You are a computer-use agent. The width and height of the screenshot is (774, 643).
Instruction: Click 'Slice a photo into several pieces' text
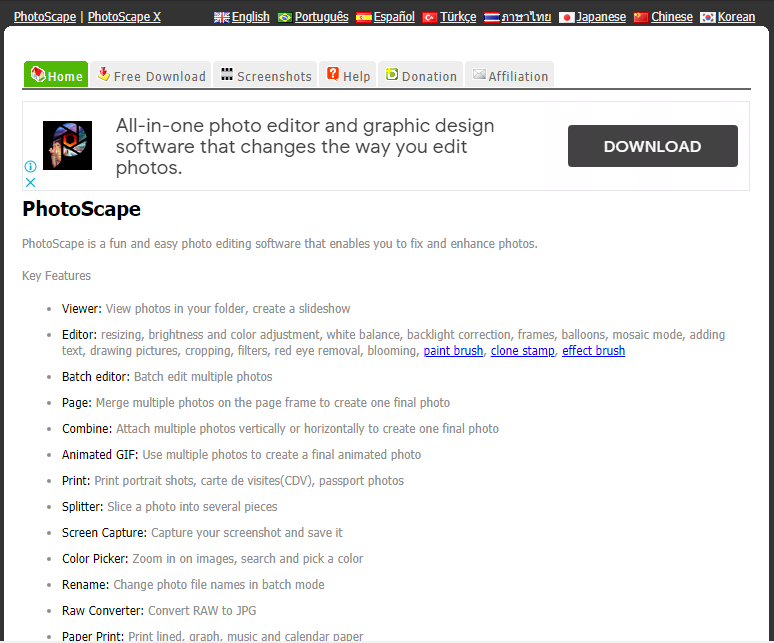[192, 507]
